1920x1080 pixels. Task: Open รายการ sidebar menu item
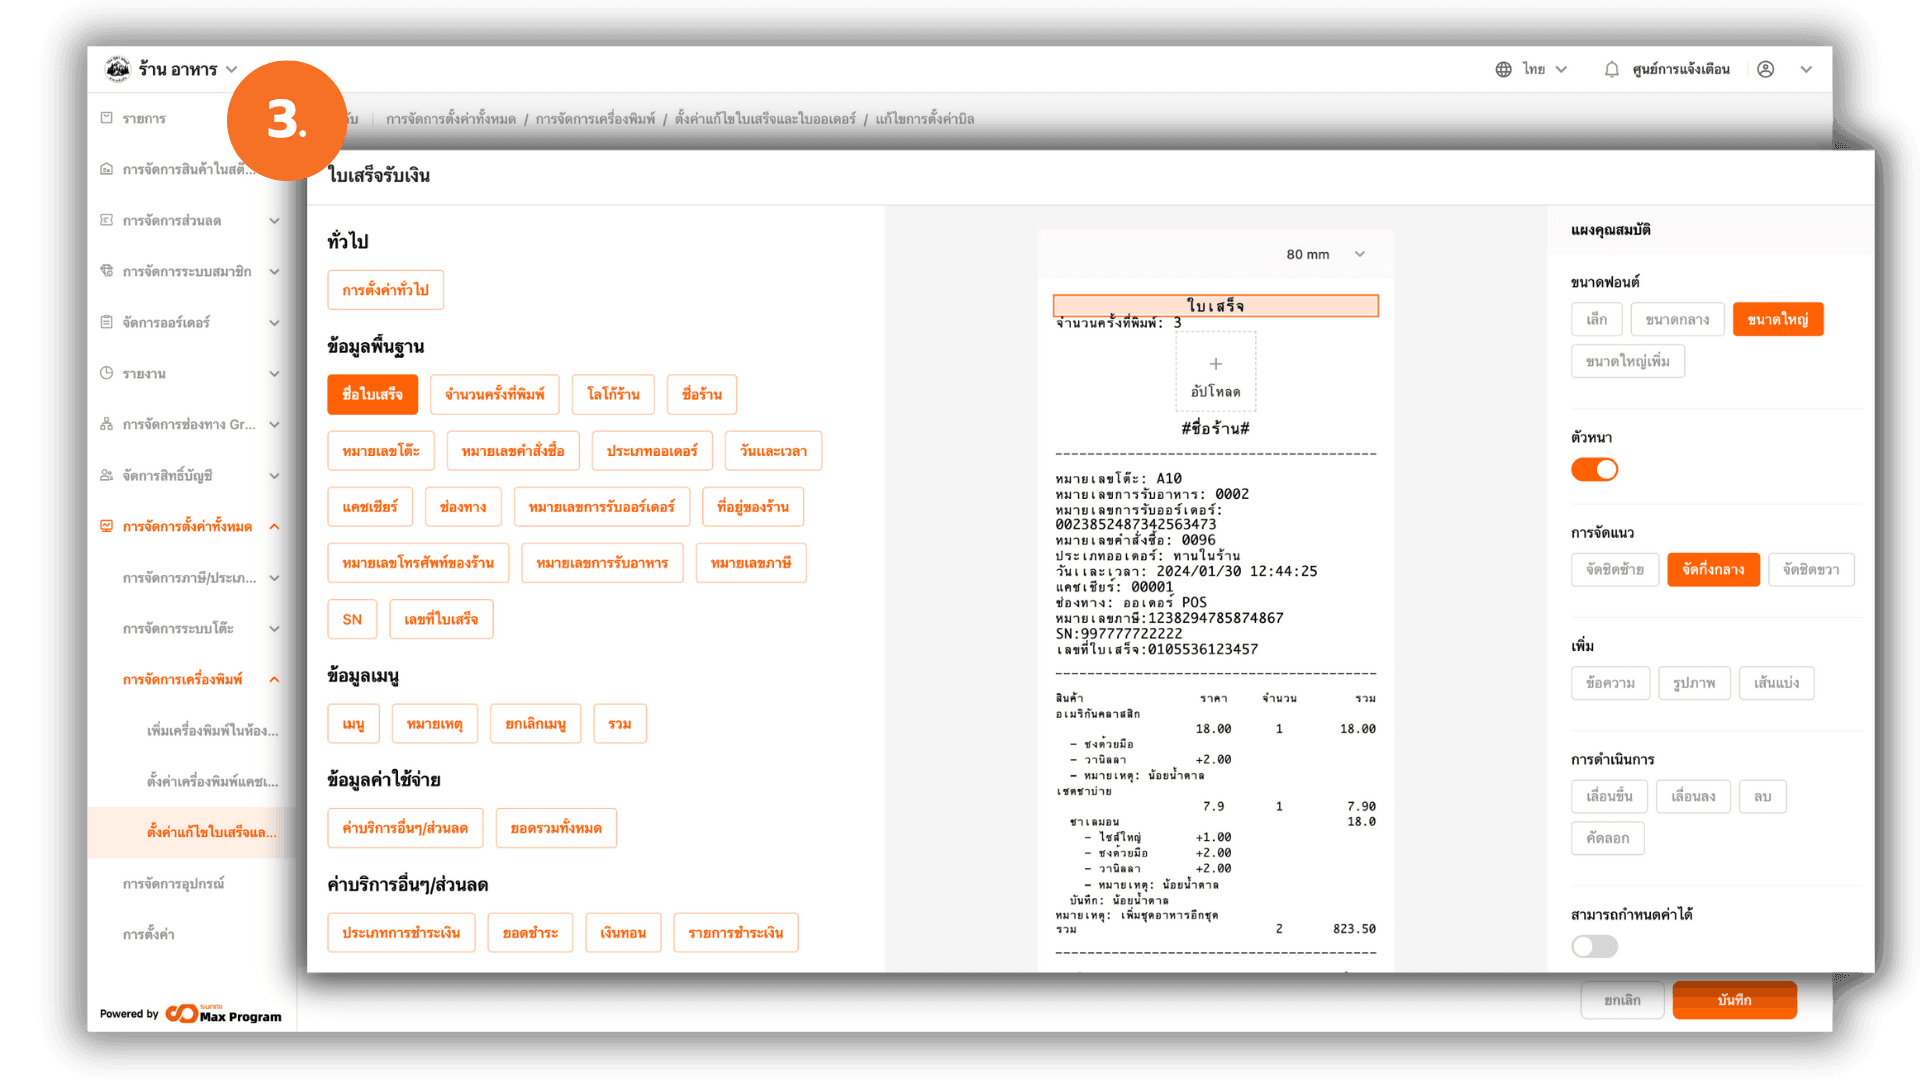[x=144, y=119]
